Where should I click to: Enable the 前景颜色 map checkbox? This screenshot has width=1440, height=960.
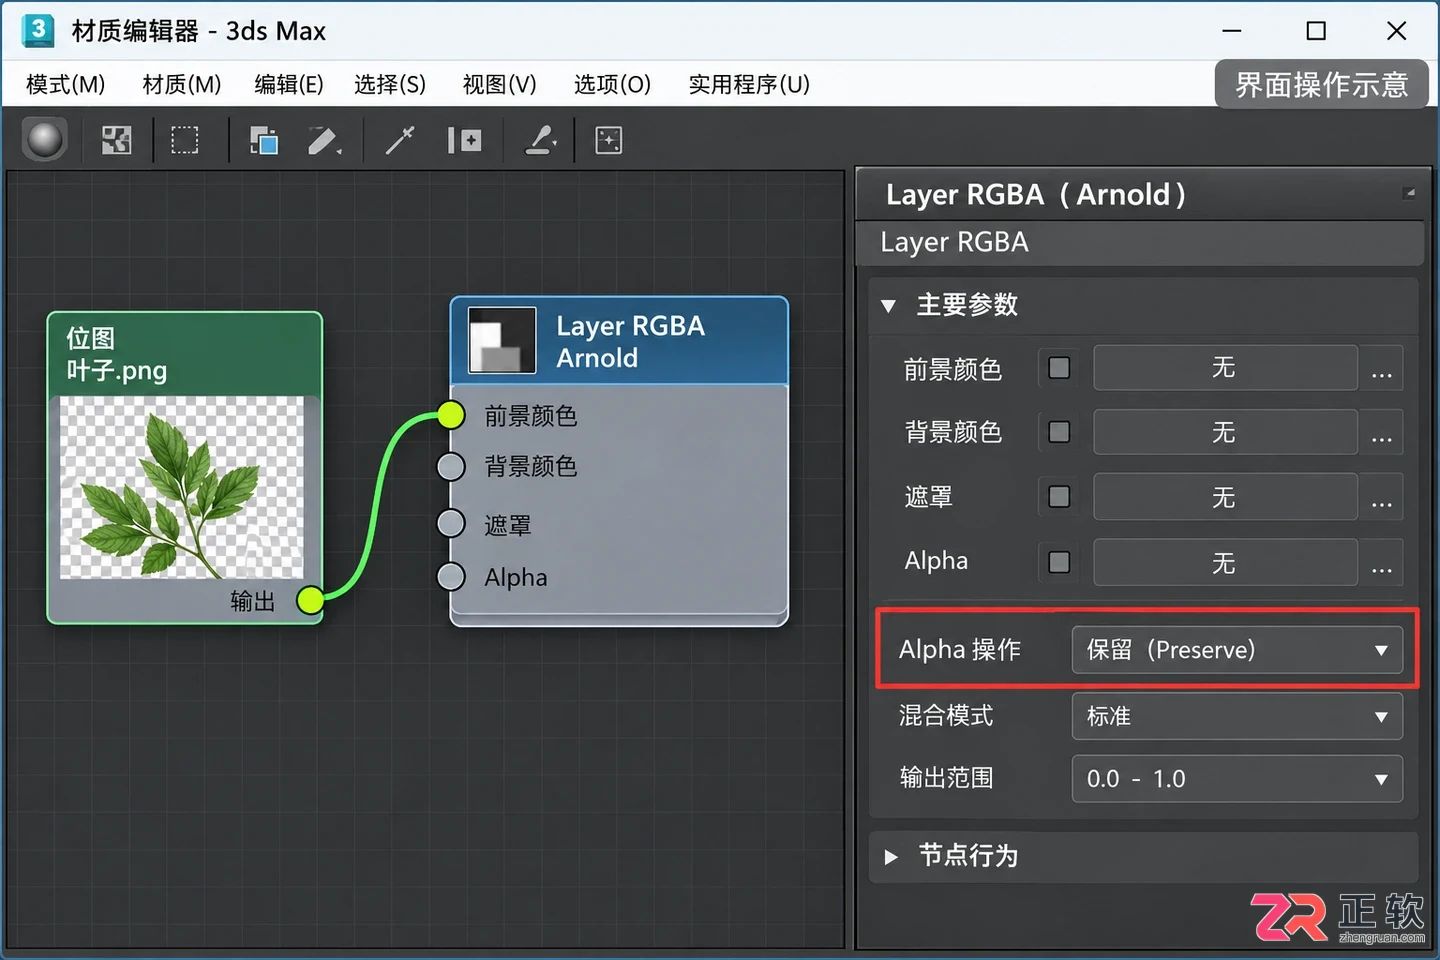coord(1059,368)
